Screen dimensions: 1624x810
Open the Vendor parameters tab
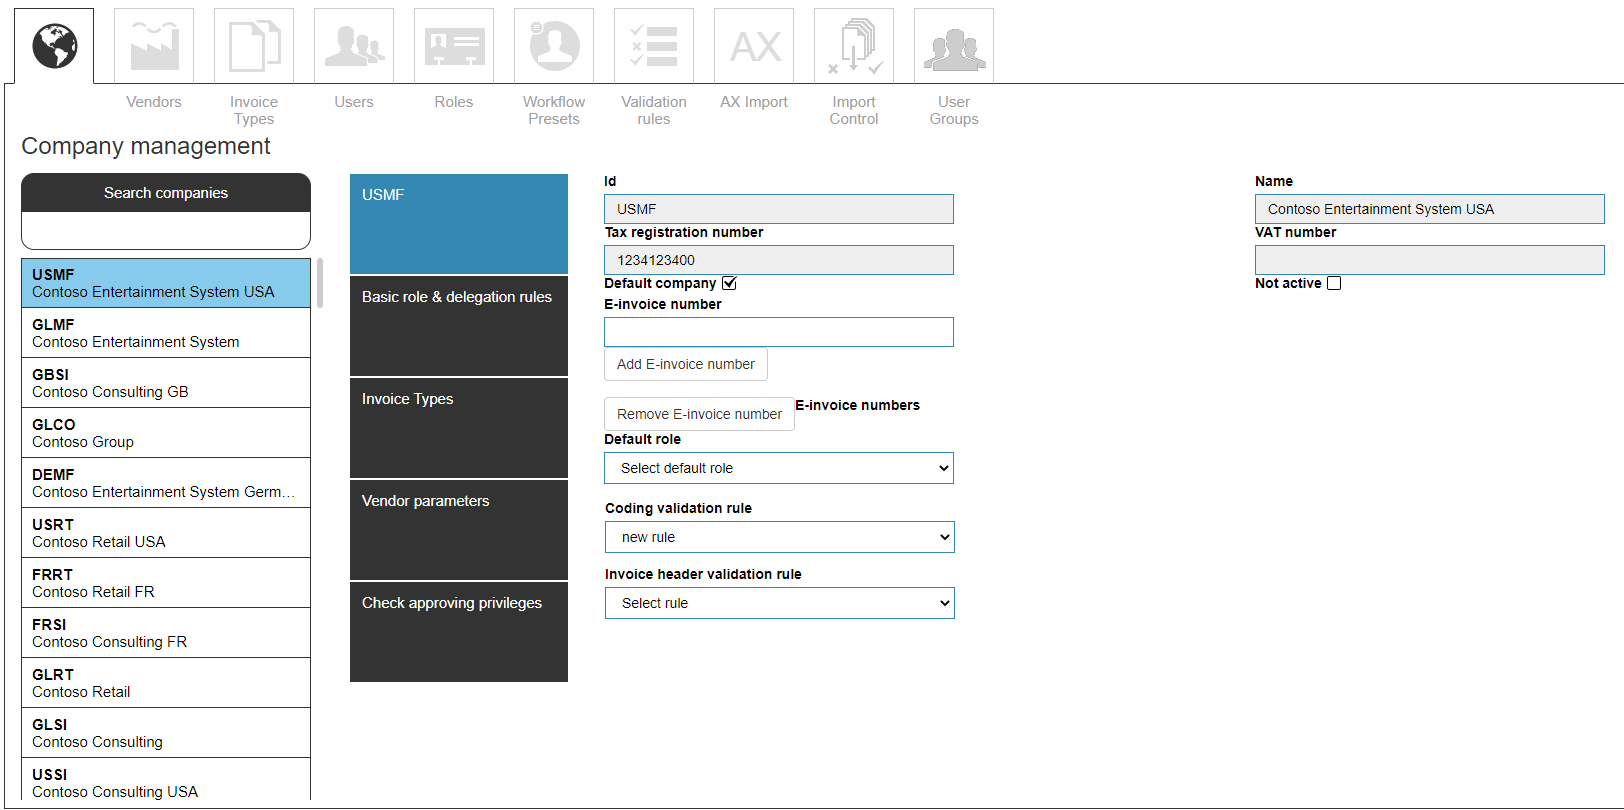[x=459, y=530]
